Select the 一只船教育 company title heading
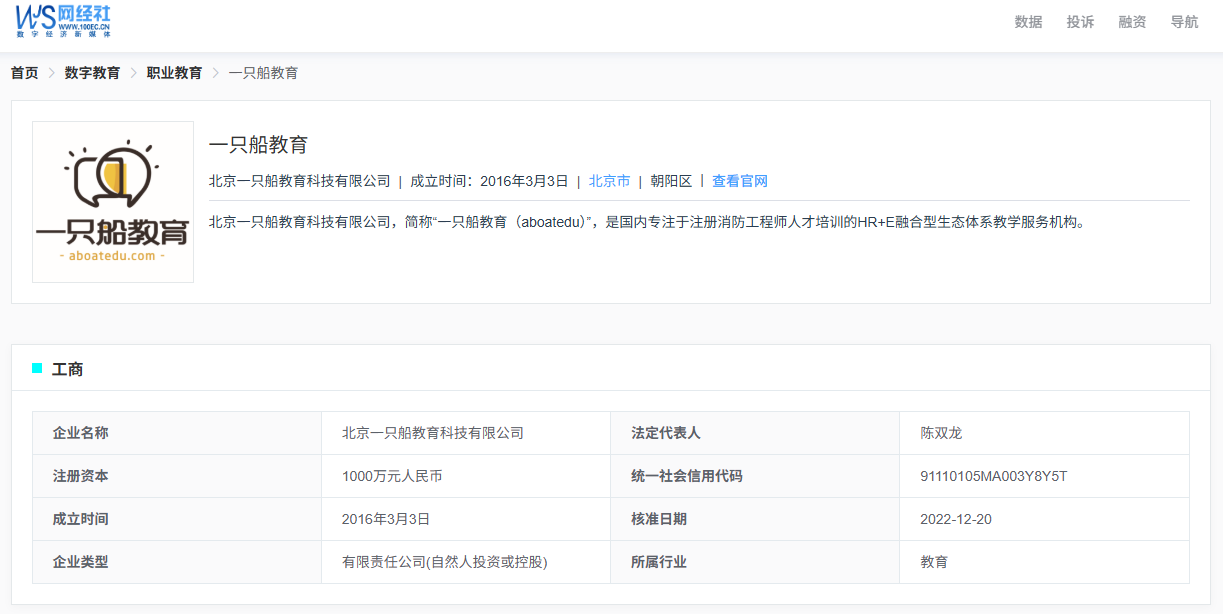Image resolution: width=1223 pixels, height=614 pixels. (x=258, y=145)
